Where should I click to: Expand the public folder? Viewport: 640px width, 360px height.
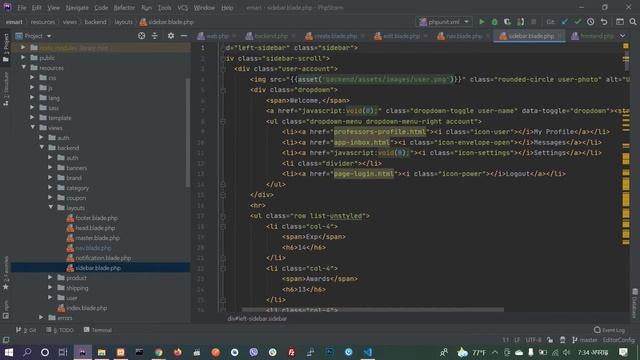[23, 58]
